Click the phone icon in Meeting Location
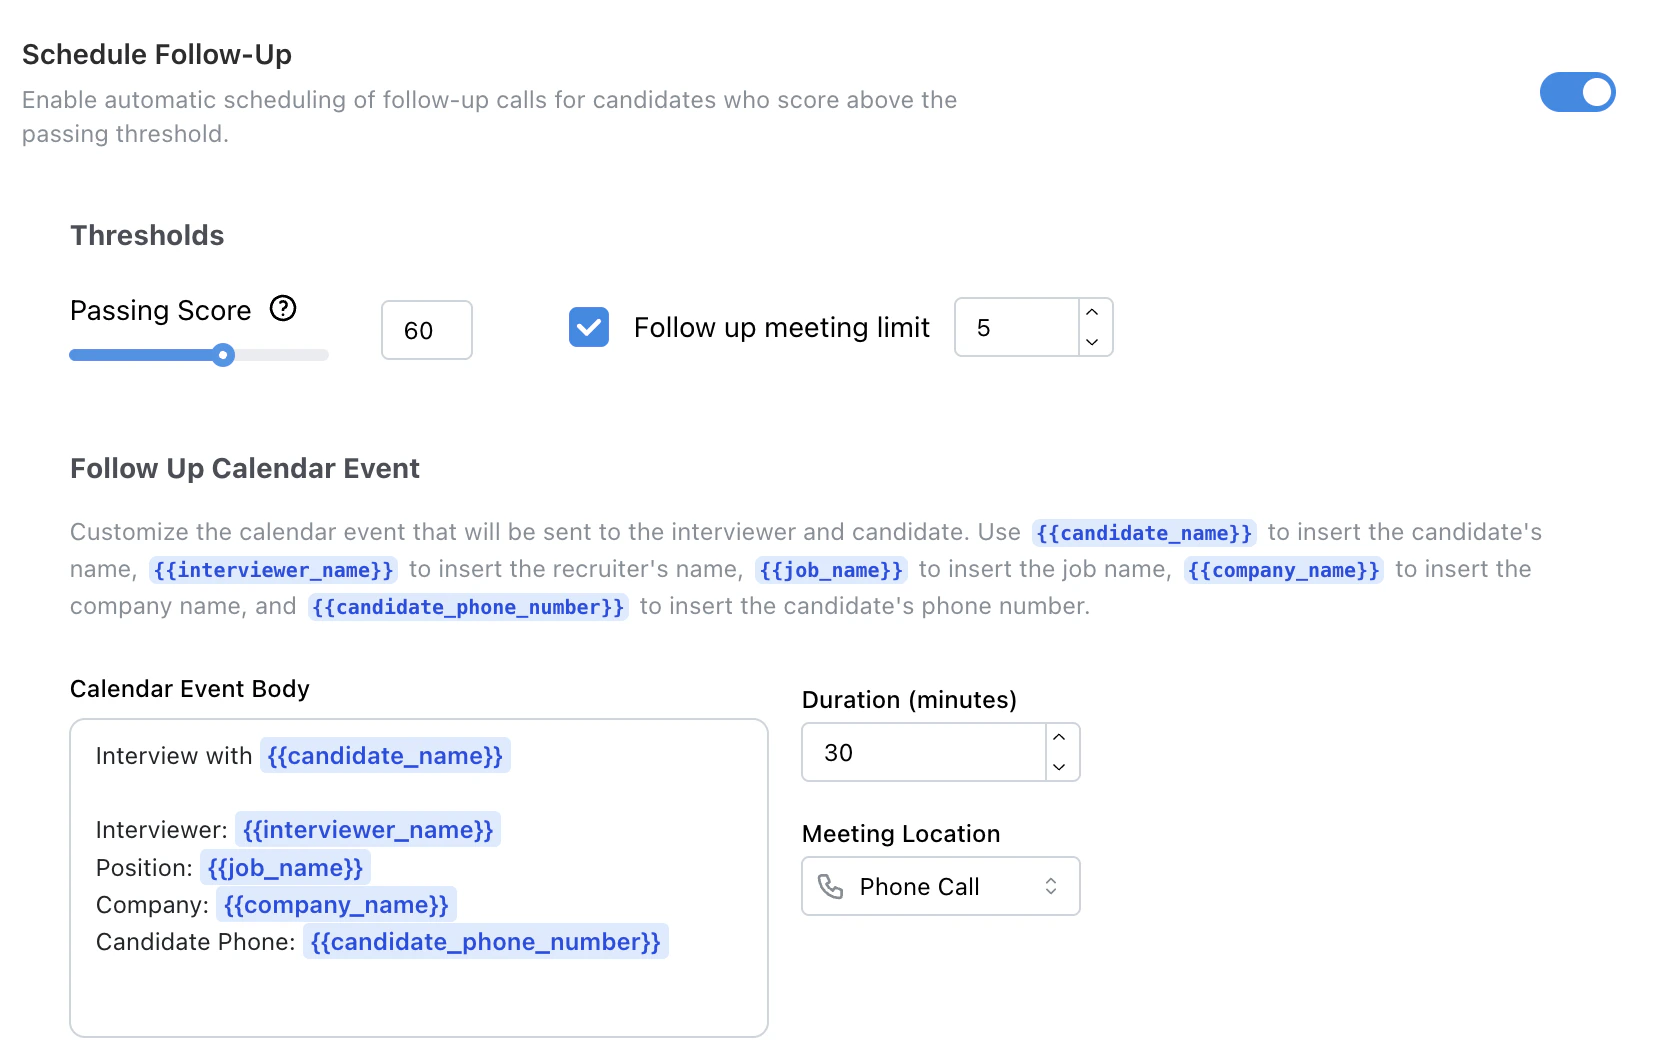Screen dimensions: 1654x1062 831,886
